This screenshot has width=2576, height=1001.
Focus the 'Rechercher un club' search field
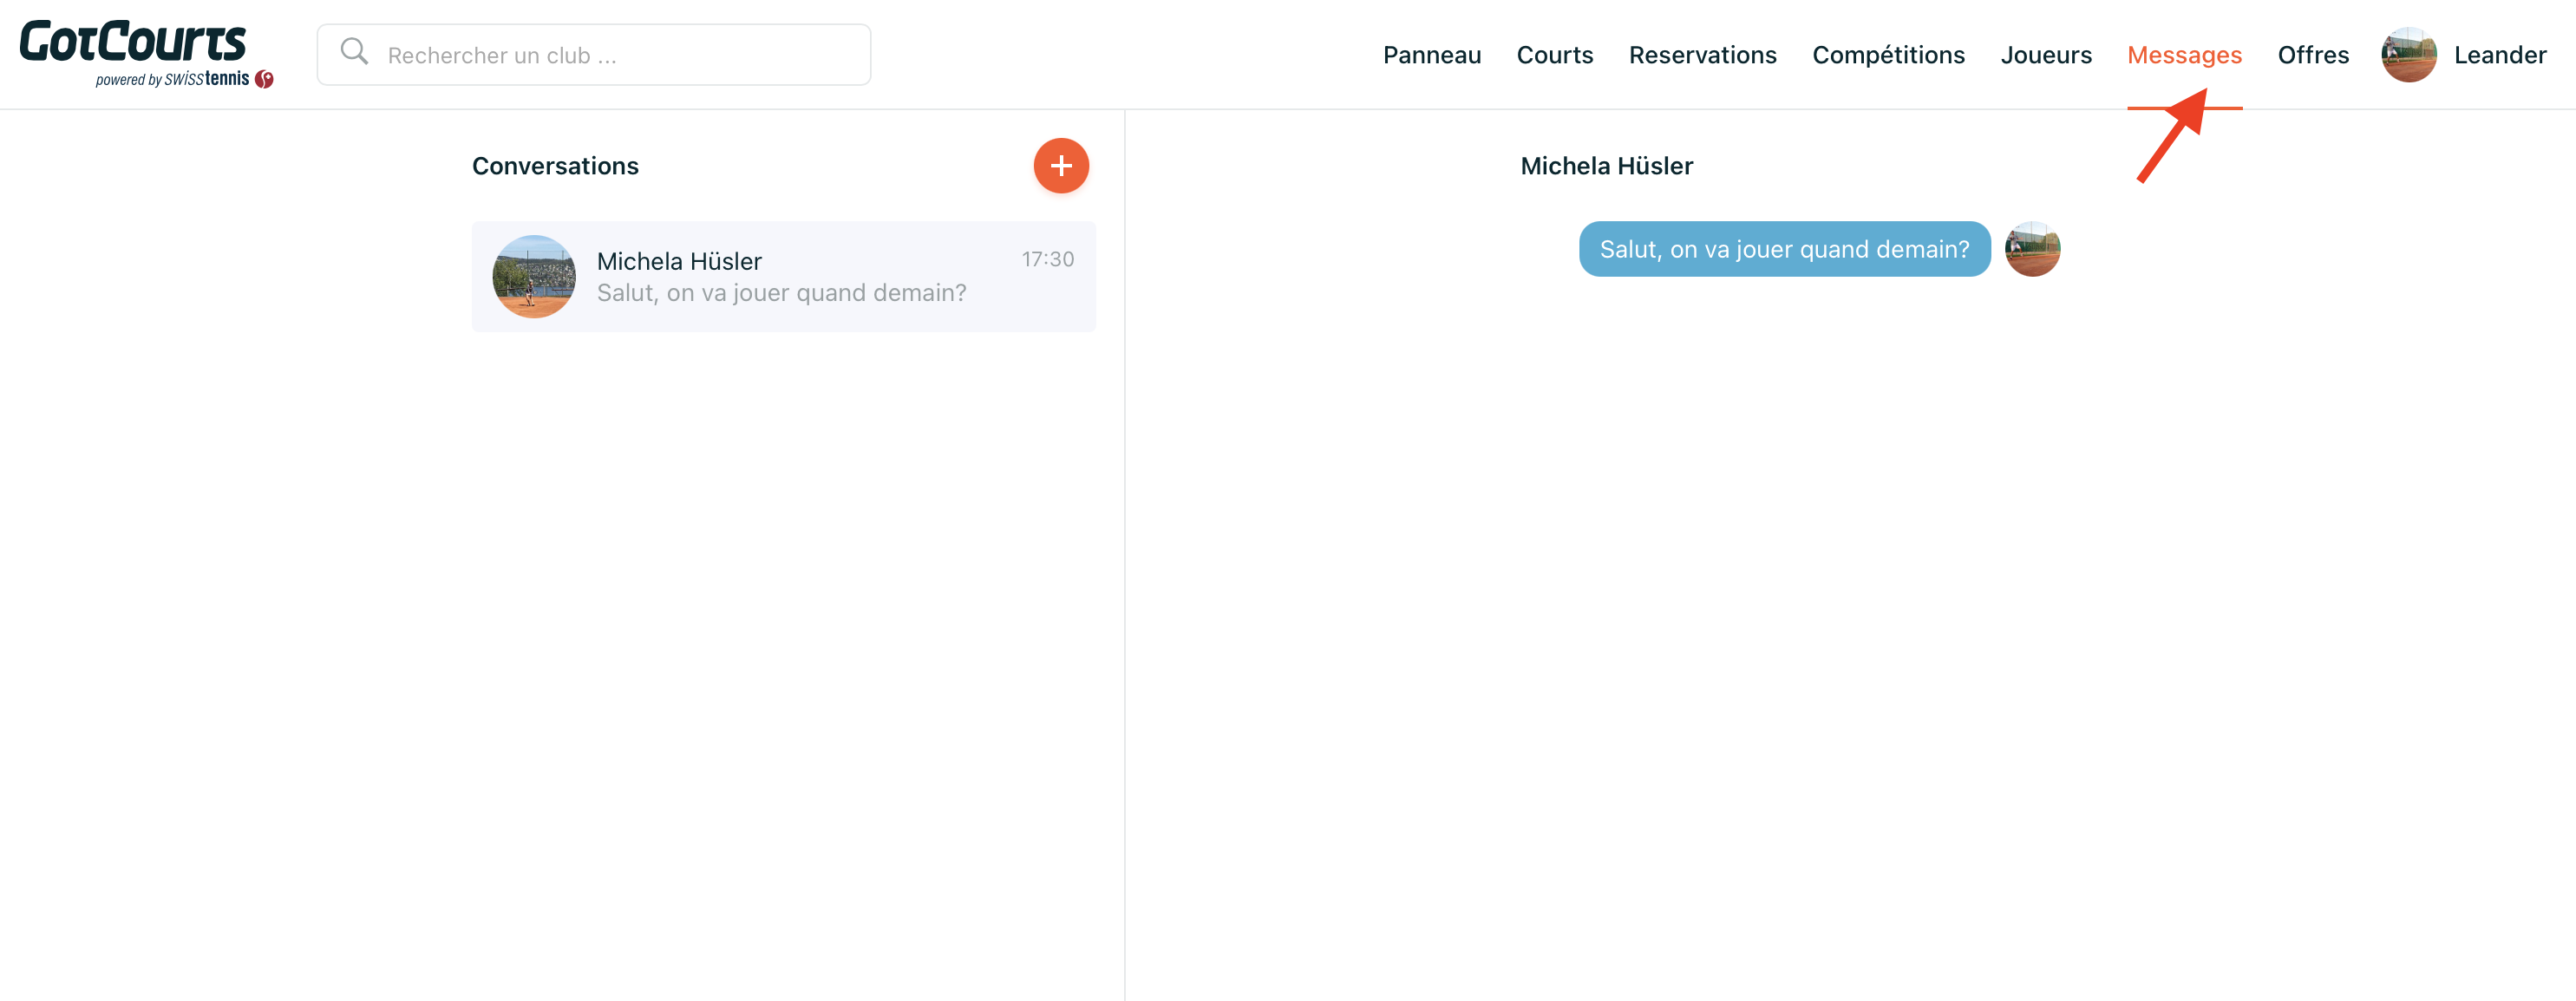click(594, 55)
